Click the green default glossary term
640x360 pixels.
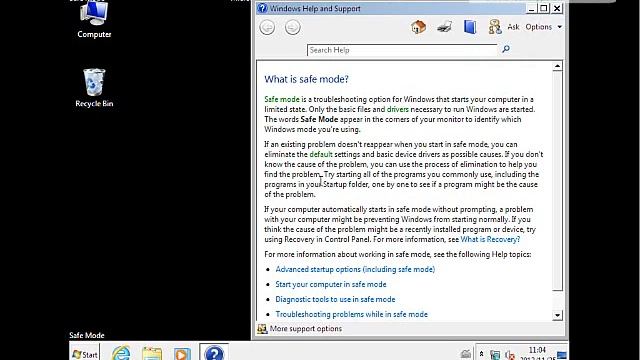[x=321, y=154]
